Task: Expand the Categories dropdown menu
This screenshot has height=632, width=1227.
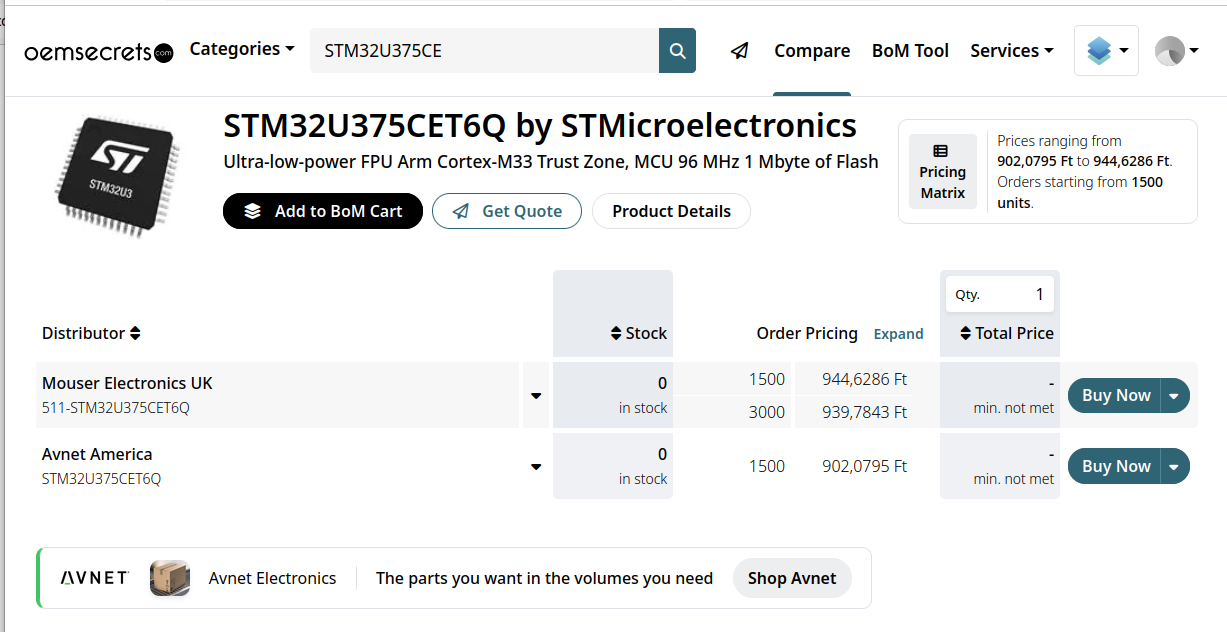Action: click(x=242, y=49)
